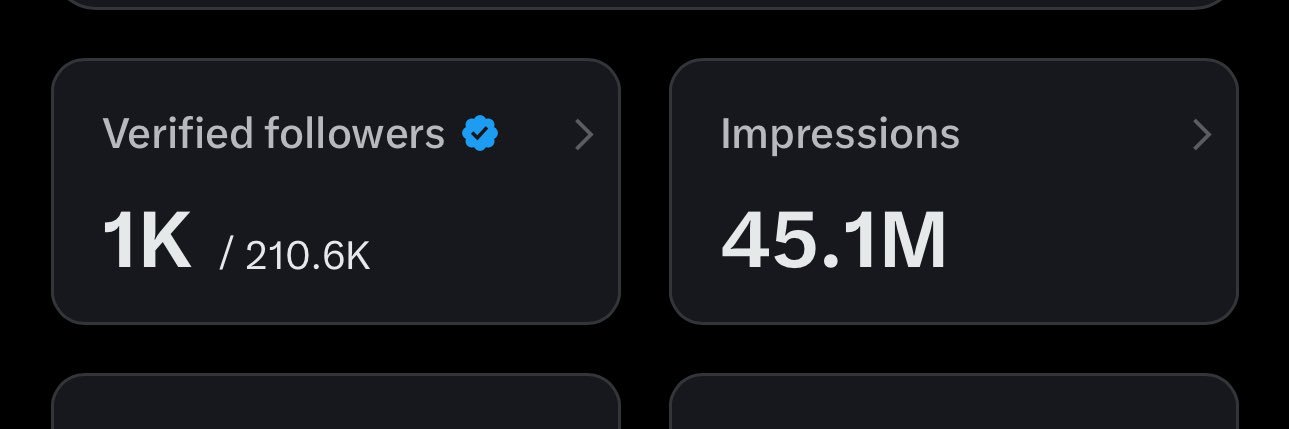This screenshot has height=429, width=1289.
Task: Open the Impressions stats card
Action: [954, 191]
